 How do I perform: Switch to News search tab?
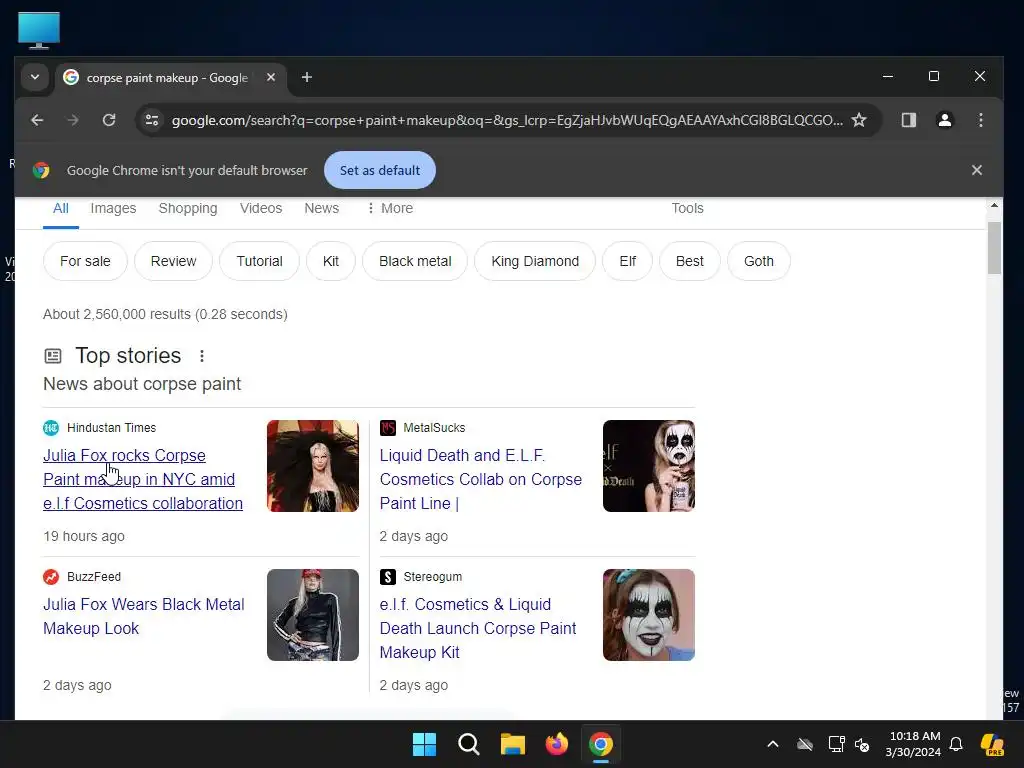[321, 208]
